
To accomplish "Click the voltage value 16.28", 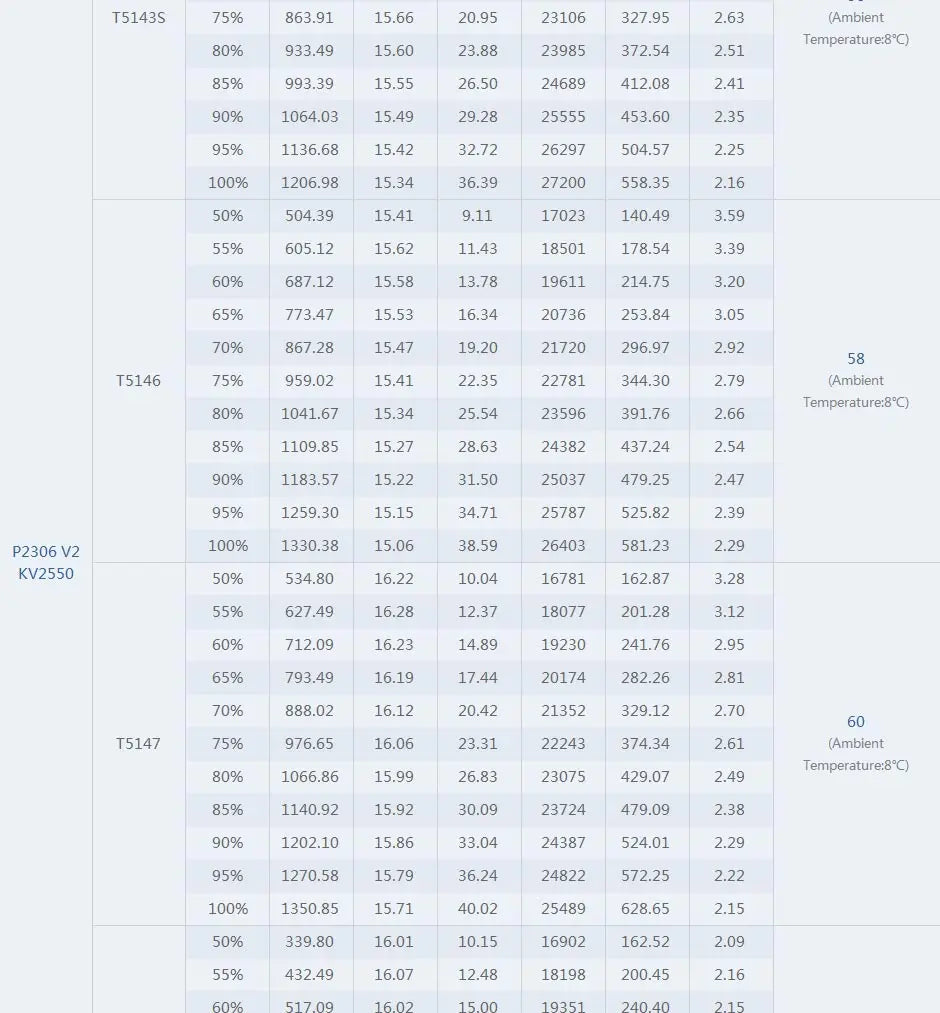I will 394,612.
